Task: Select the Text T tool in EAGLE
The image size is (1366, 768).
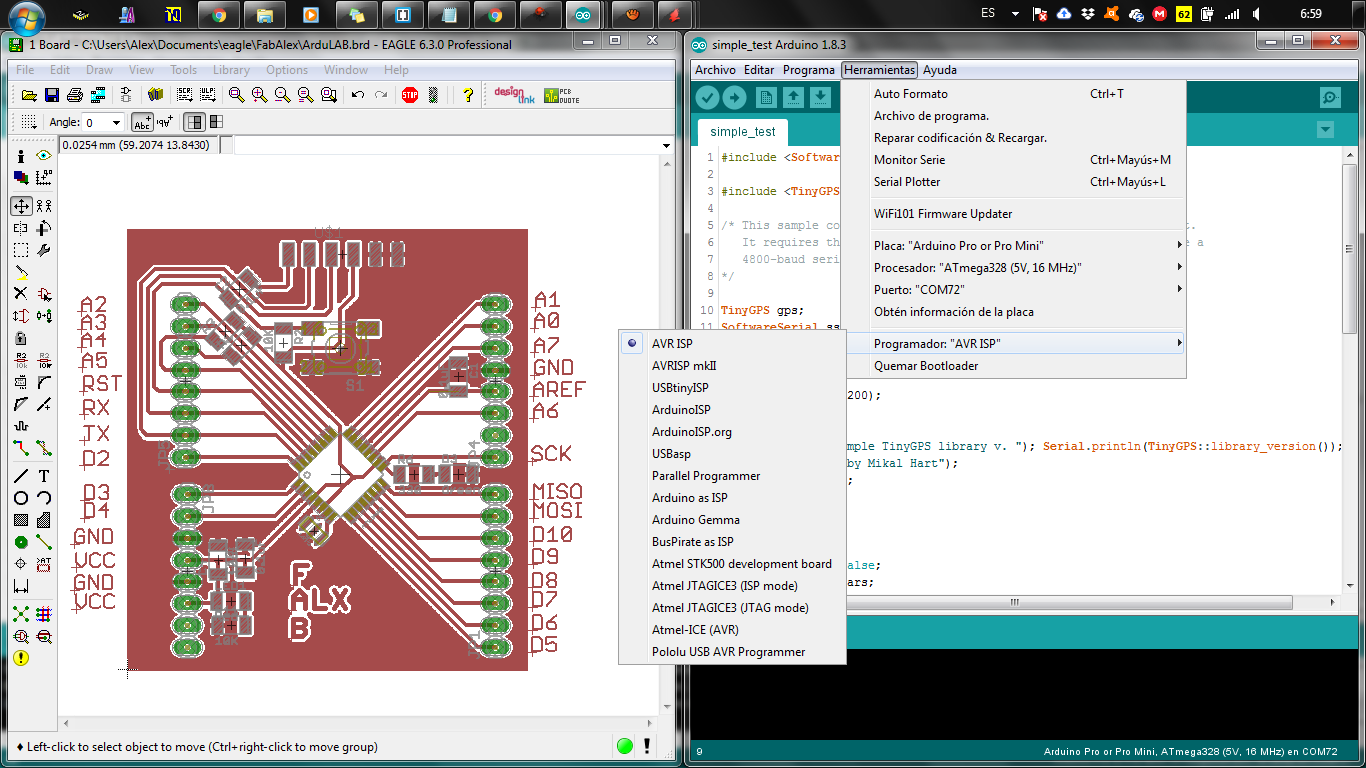Action: pos(43,476)
